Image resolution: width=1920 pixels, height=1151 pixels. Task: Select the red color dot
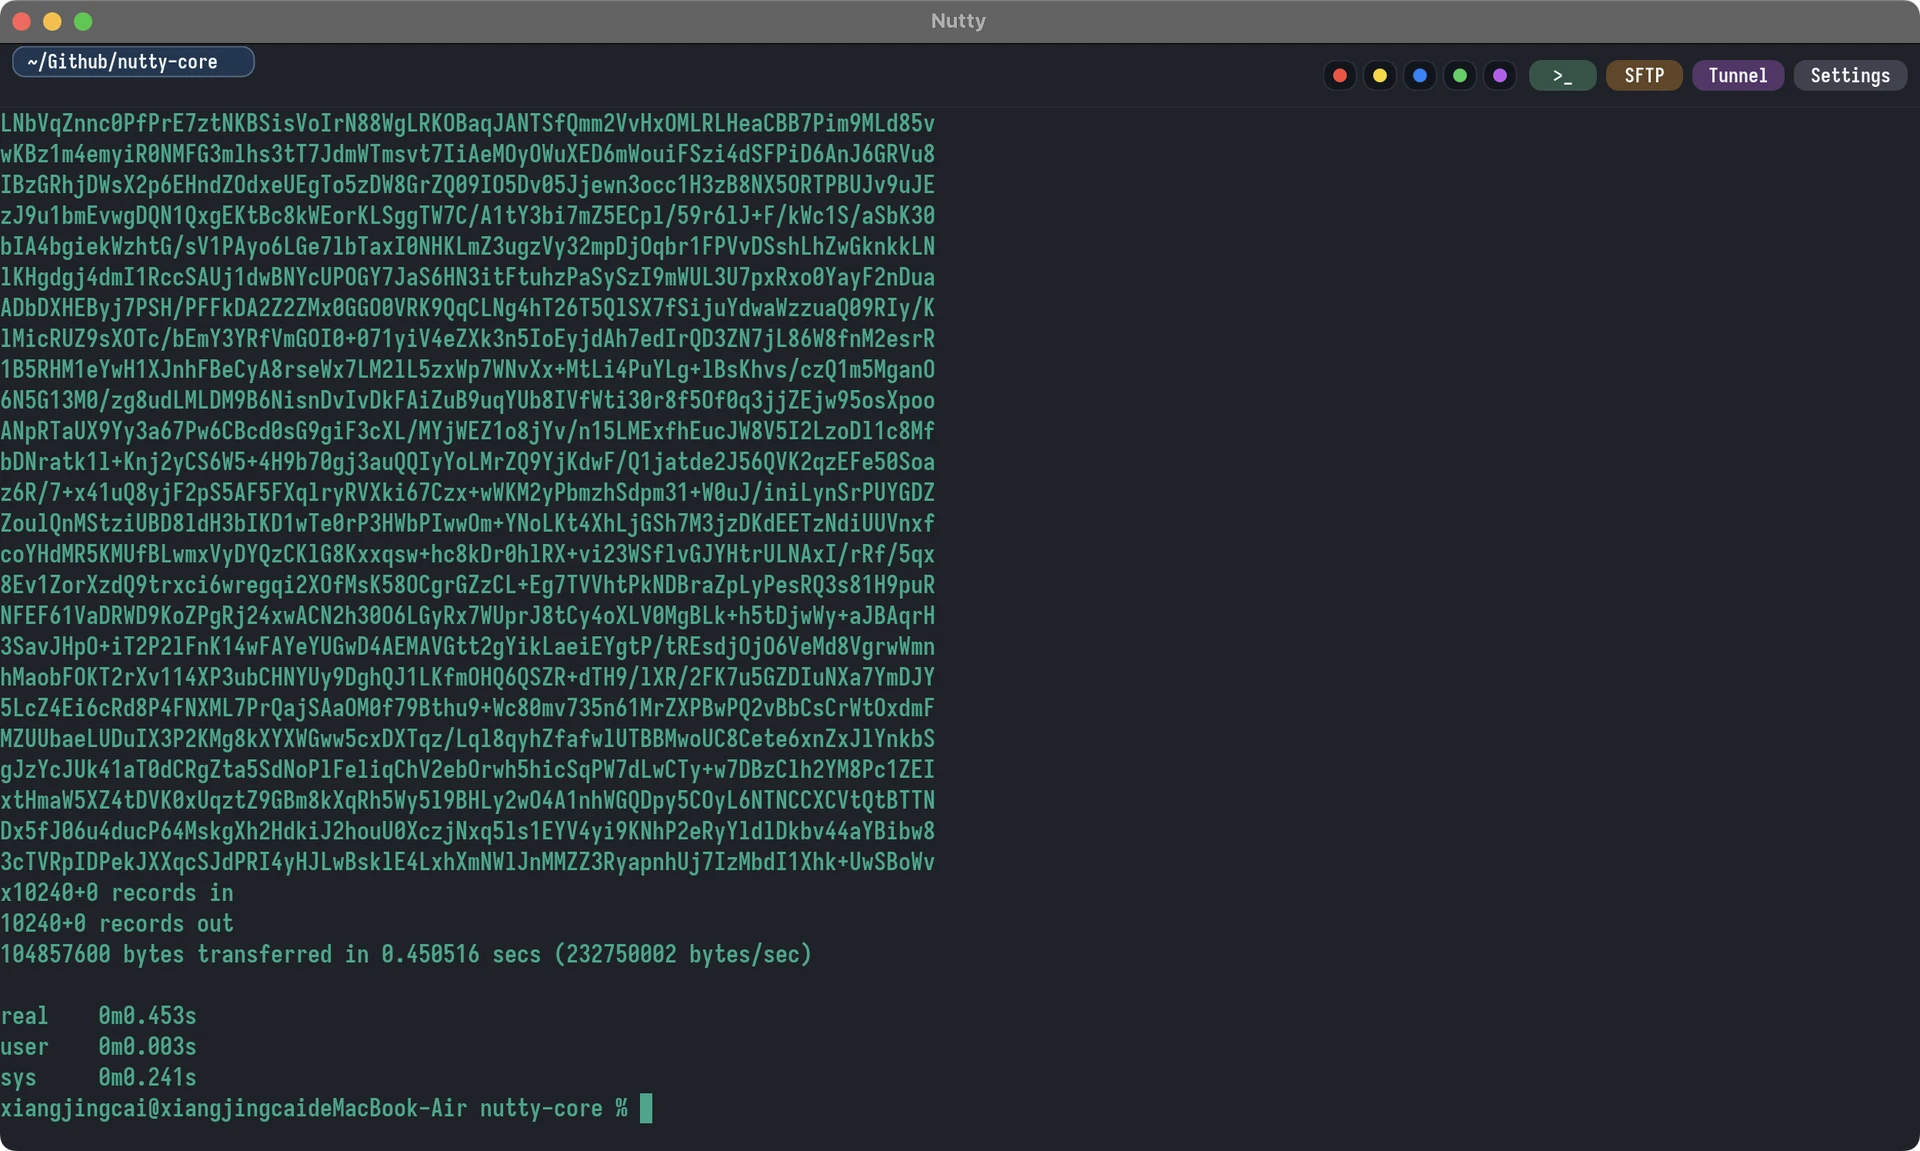1340,76
